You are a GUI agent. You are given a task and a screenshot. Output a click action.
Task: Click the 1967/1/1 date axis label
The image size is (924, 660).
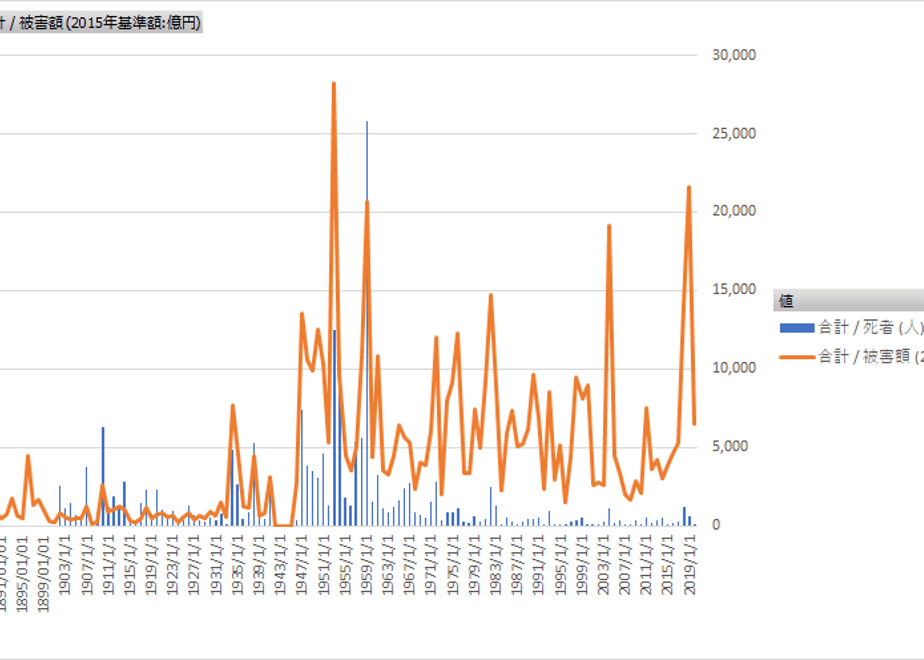410,565
